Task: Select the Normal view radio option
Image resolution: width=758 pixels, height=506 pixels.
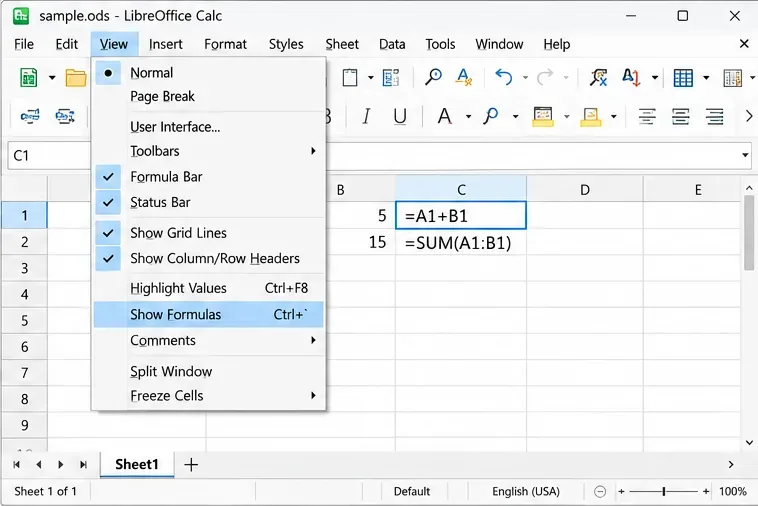Action: [208, 72]
